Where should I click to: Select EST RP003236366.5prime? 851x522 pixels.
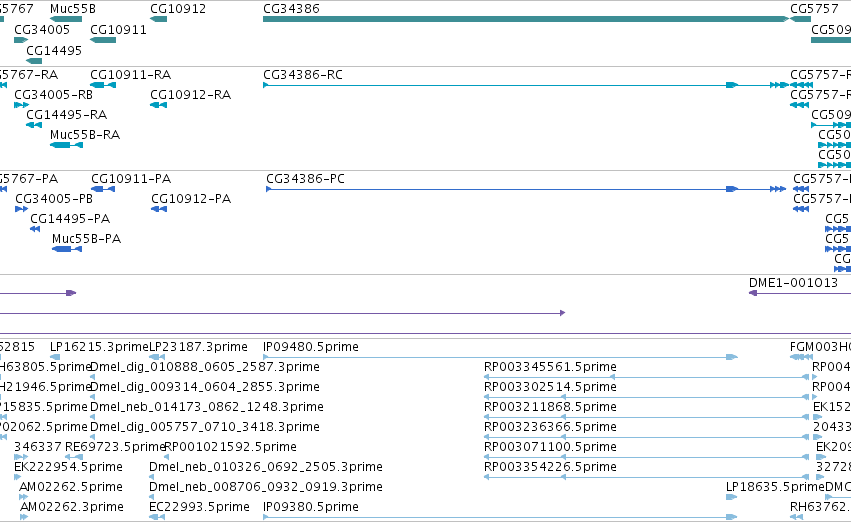point(550,428)
